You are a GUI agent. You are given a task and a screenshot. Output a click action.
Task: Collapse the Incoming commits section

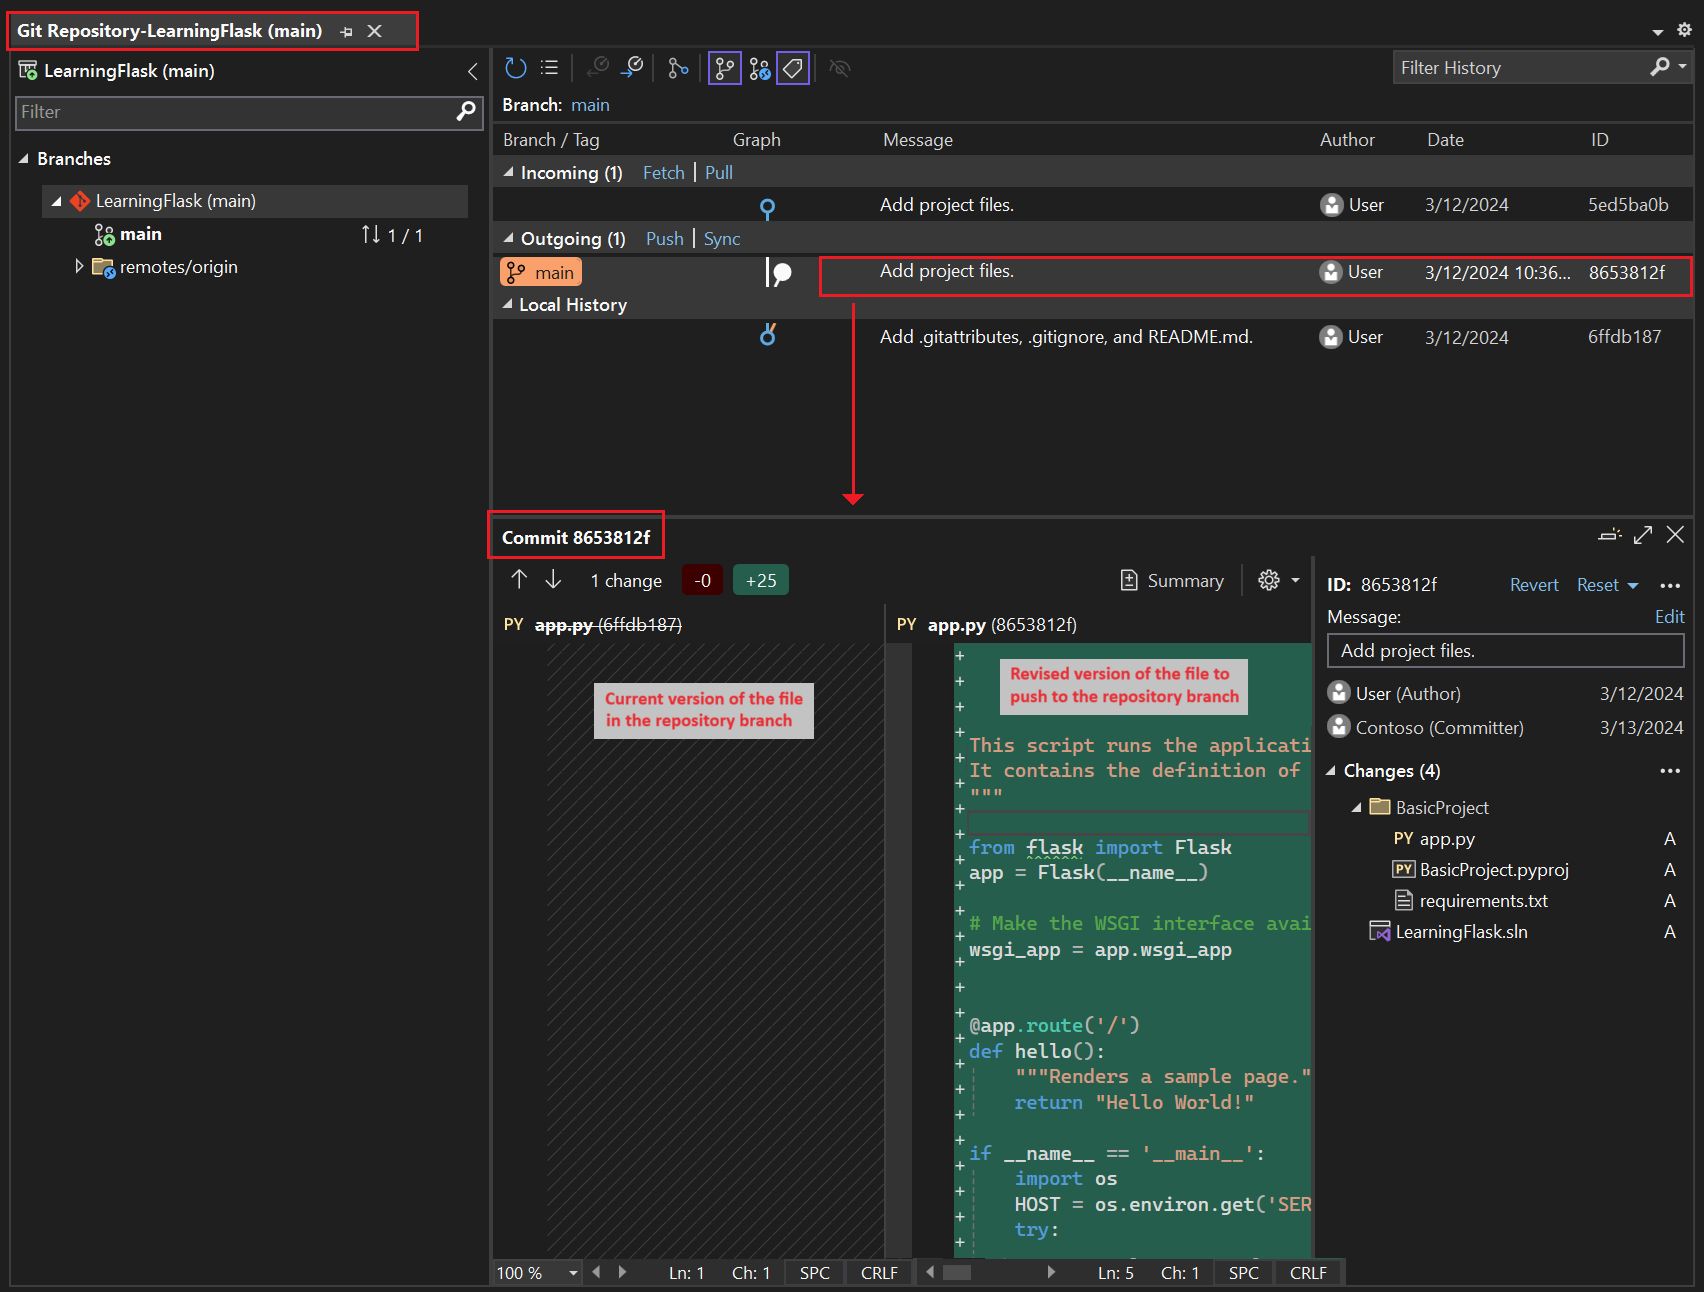pyautogui.click(x=509, y=173)
